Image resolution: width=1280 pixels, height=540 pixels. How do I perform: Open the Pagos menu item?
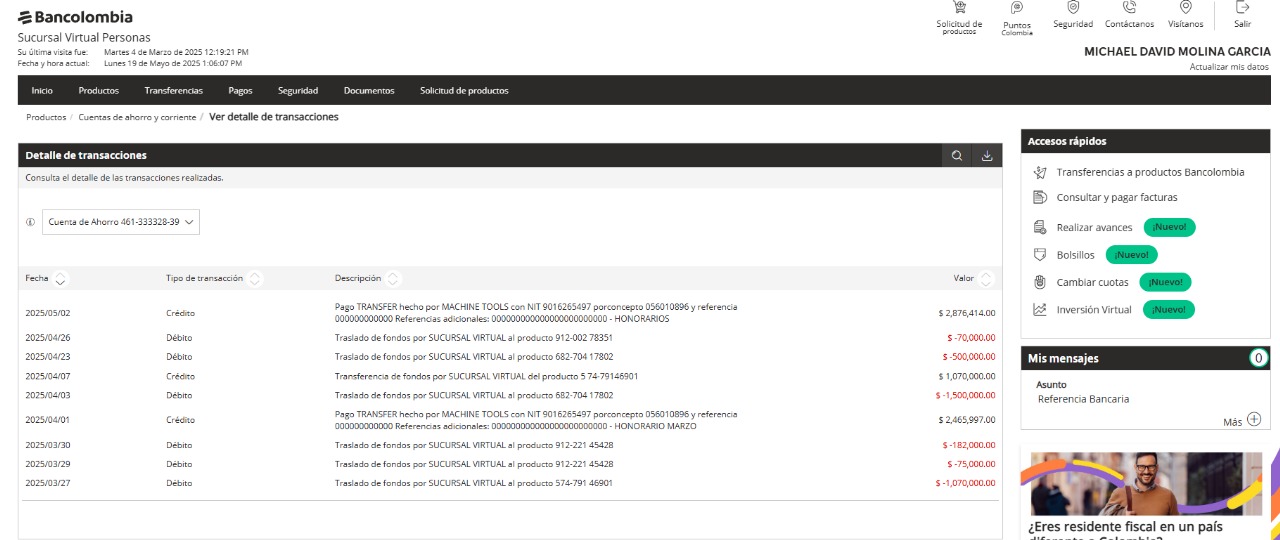pyautogui.click(x=240, y=91)
